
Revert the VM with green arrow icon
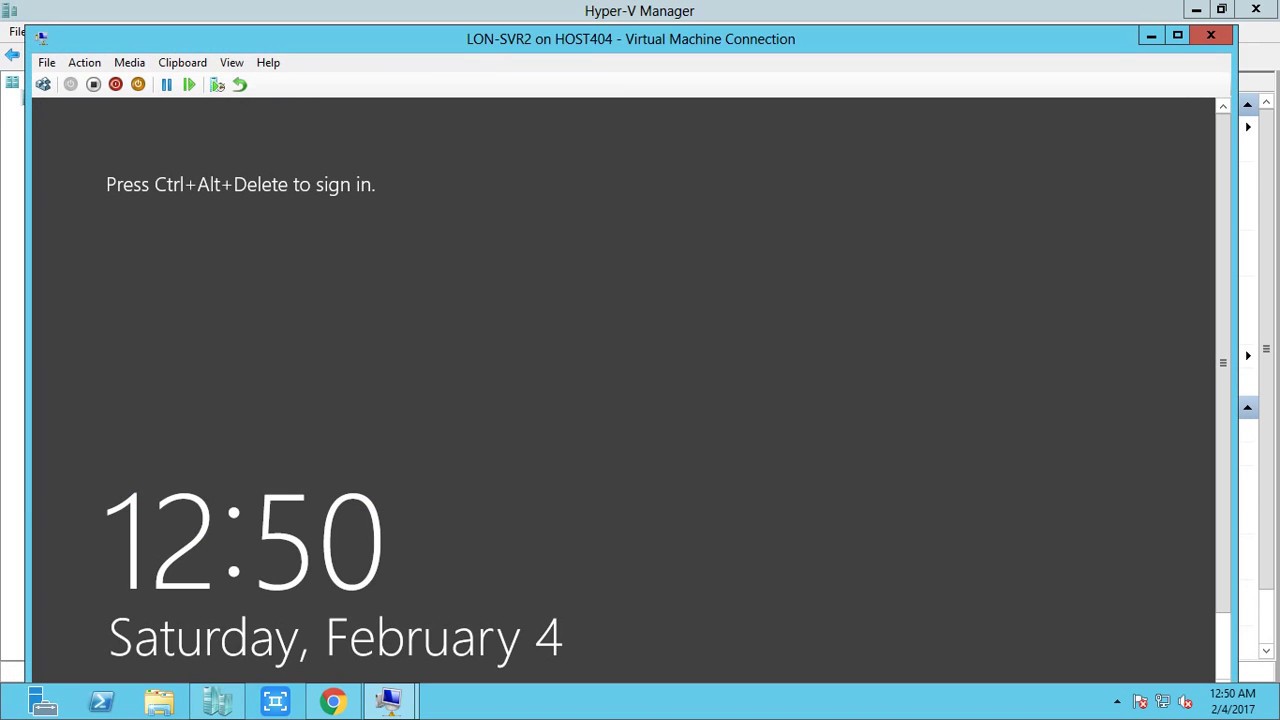(240, 85)
